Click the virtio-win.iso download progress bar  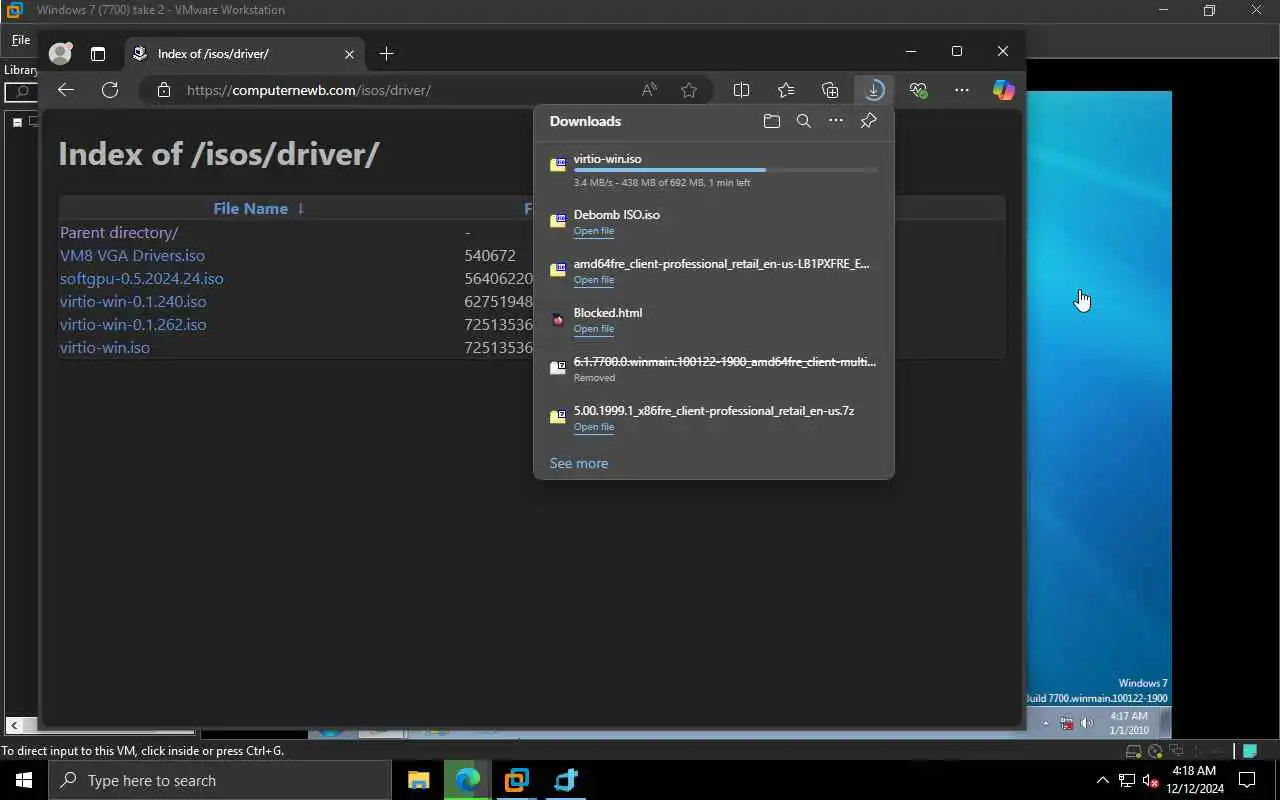(x=725, y=171)
